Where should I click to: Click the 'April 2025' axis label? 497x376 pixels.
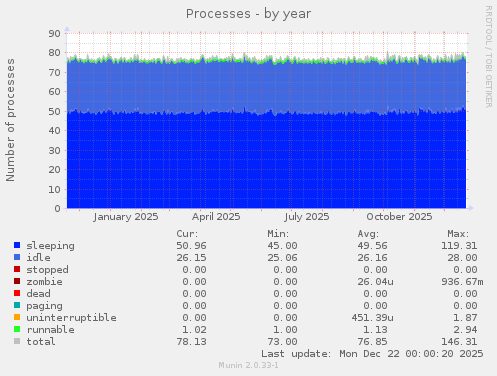[x=216, y=217]
